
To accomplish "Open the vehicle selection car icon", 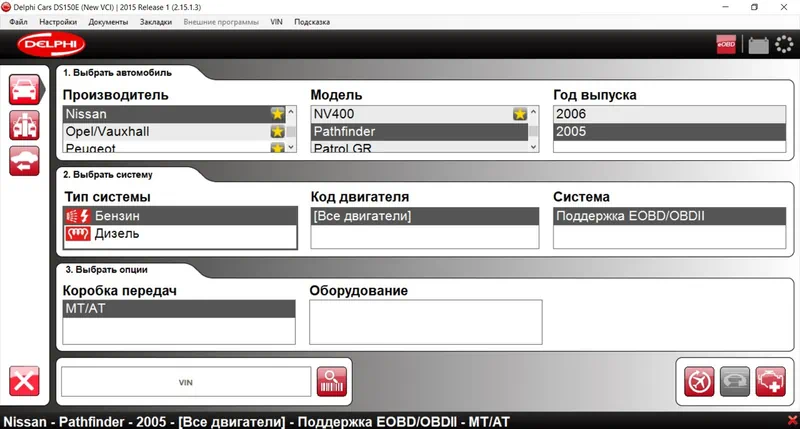I will [x=24, y=90].
